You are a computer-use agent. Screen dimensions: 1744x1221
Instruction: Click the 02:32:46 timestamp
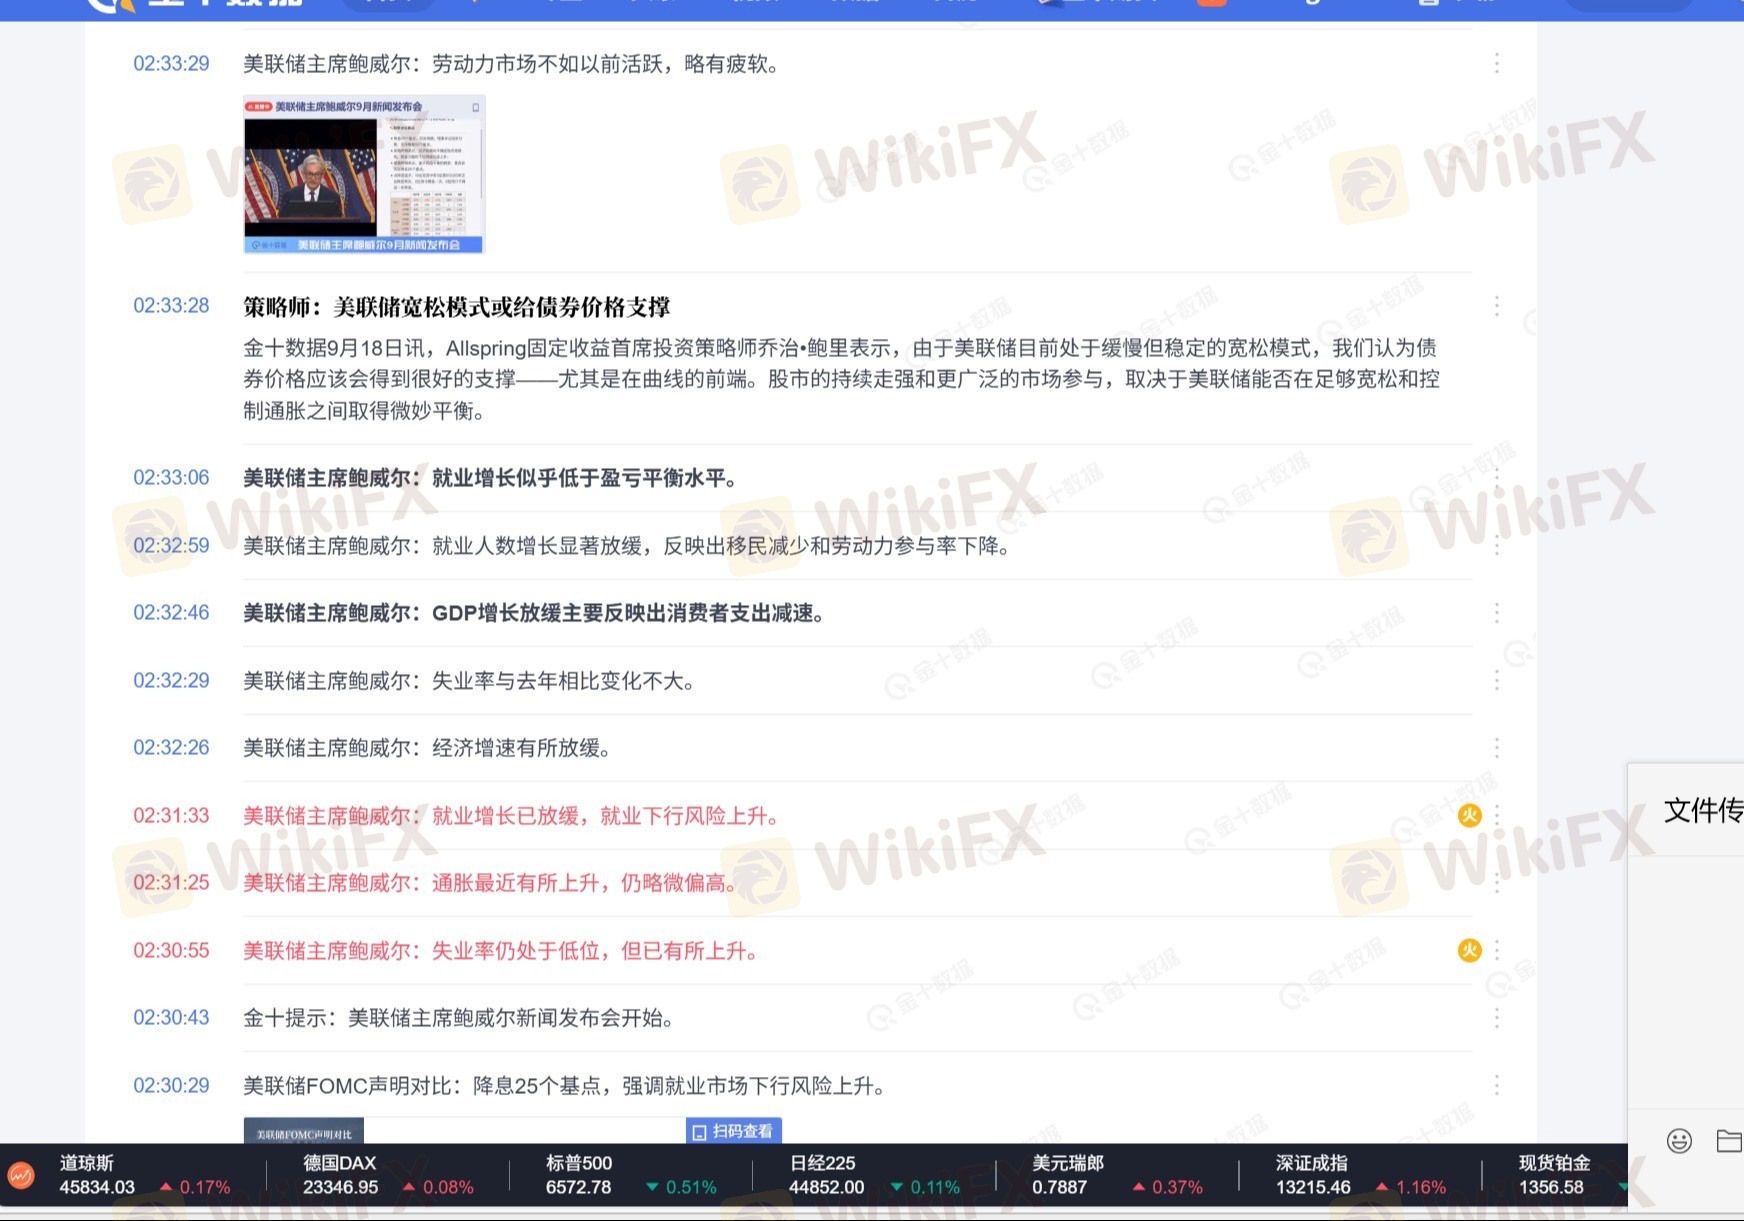point(171,613)
